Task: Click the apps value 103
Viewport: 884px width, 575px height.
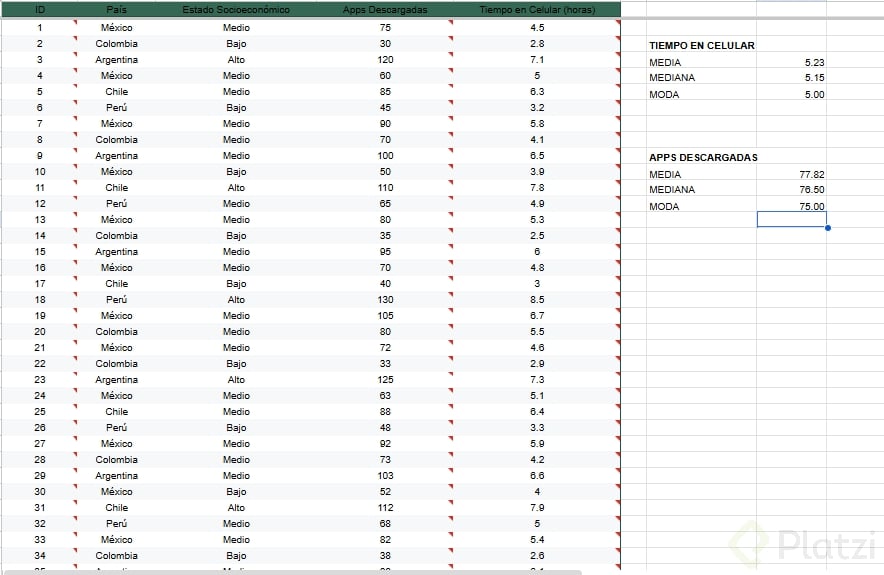Action: point(385,476)
